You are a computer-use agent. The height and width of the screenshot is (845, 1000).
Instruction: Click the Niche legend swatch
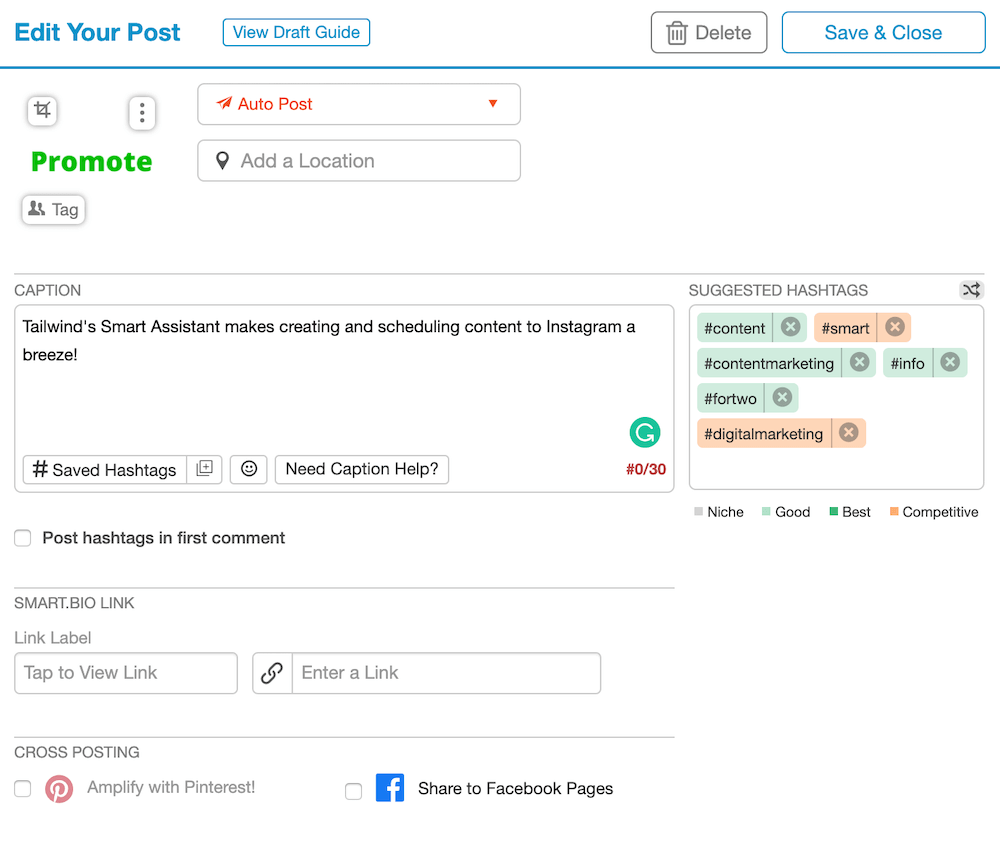[x=698, y=511]
